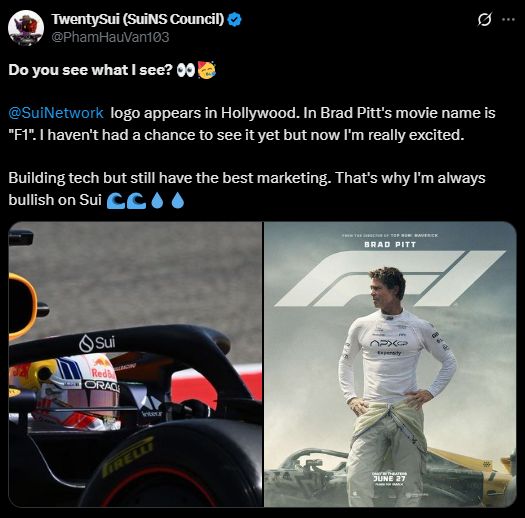
Task: Click the second wave emoji
Action: coord(137,200)
